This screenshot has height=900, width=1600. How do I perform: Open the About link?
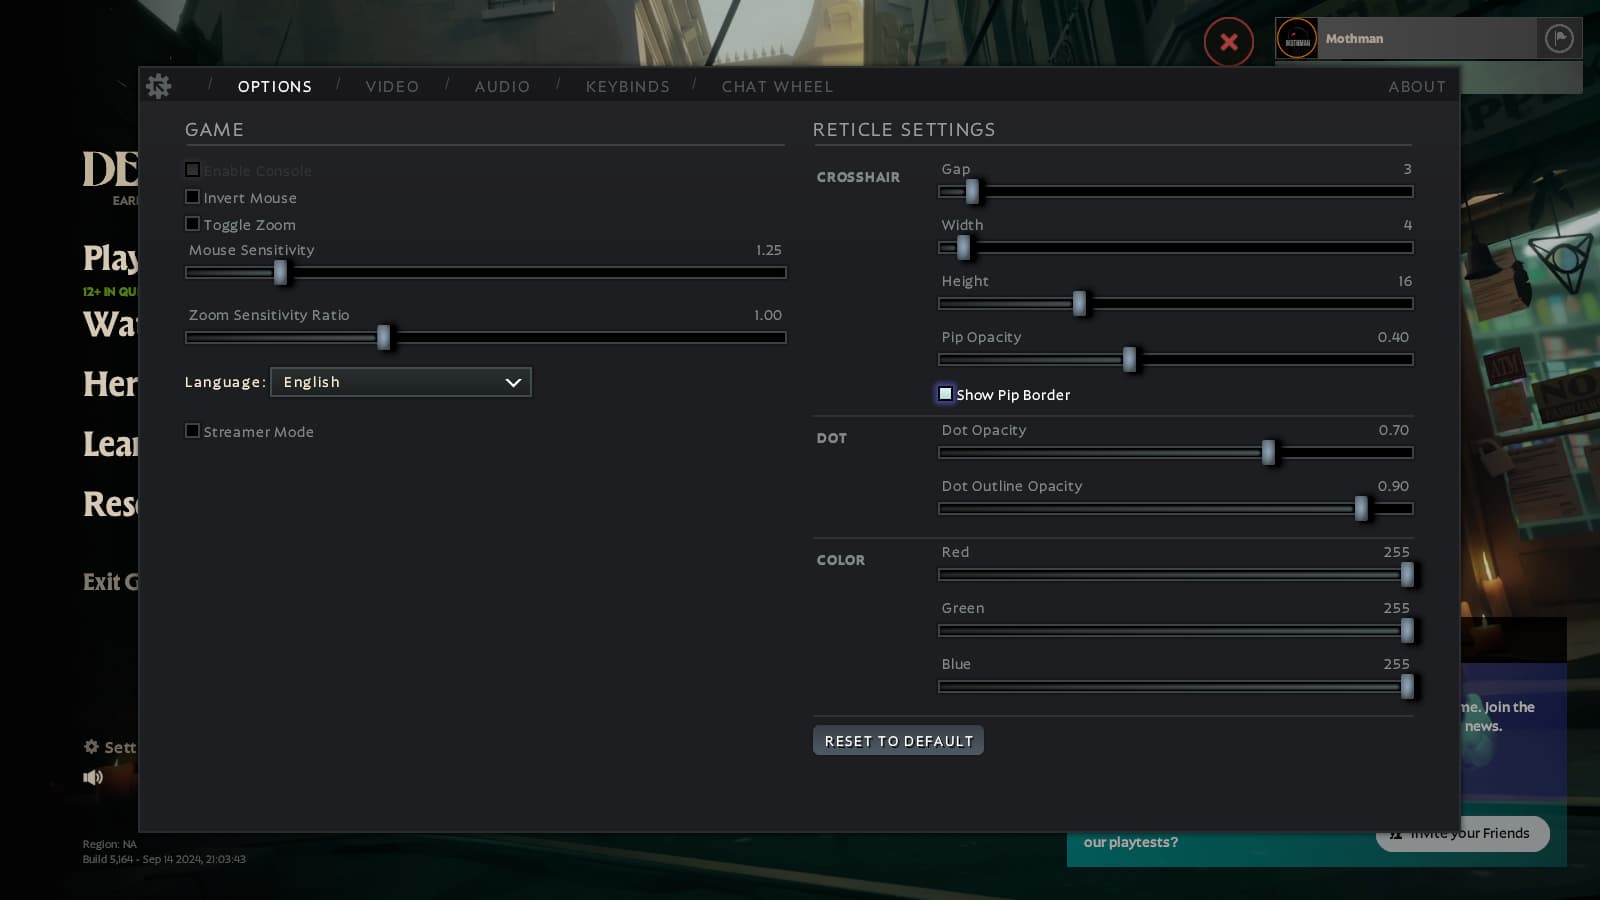(x=1416, y=87)
